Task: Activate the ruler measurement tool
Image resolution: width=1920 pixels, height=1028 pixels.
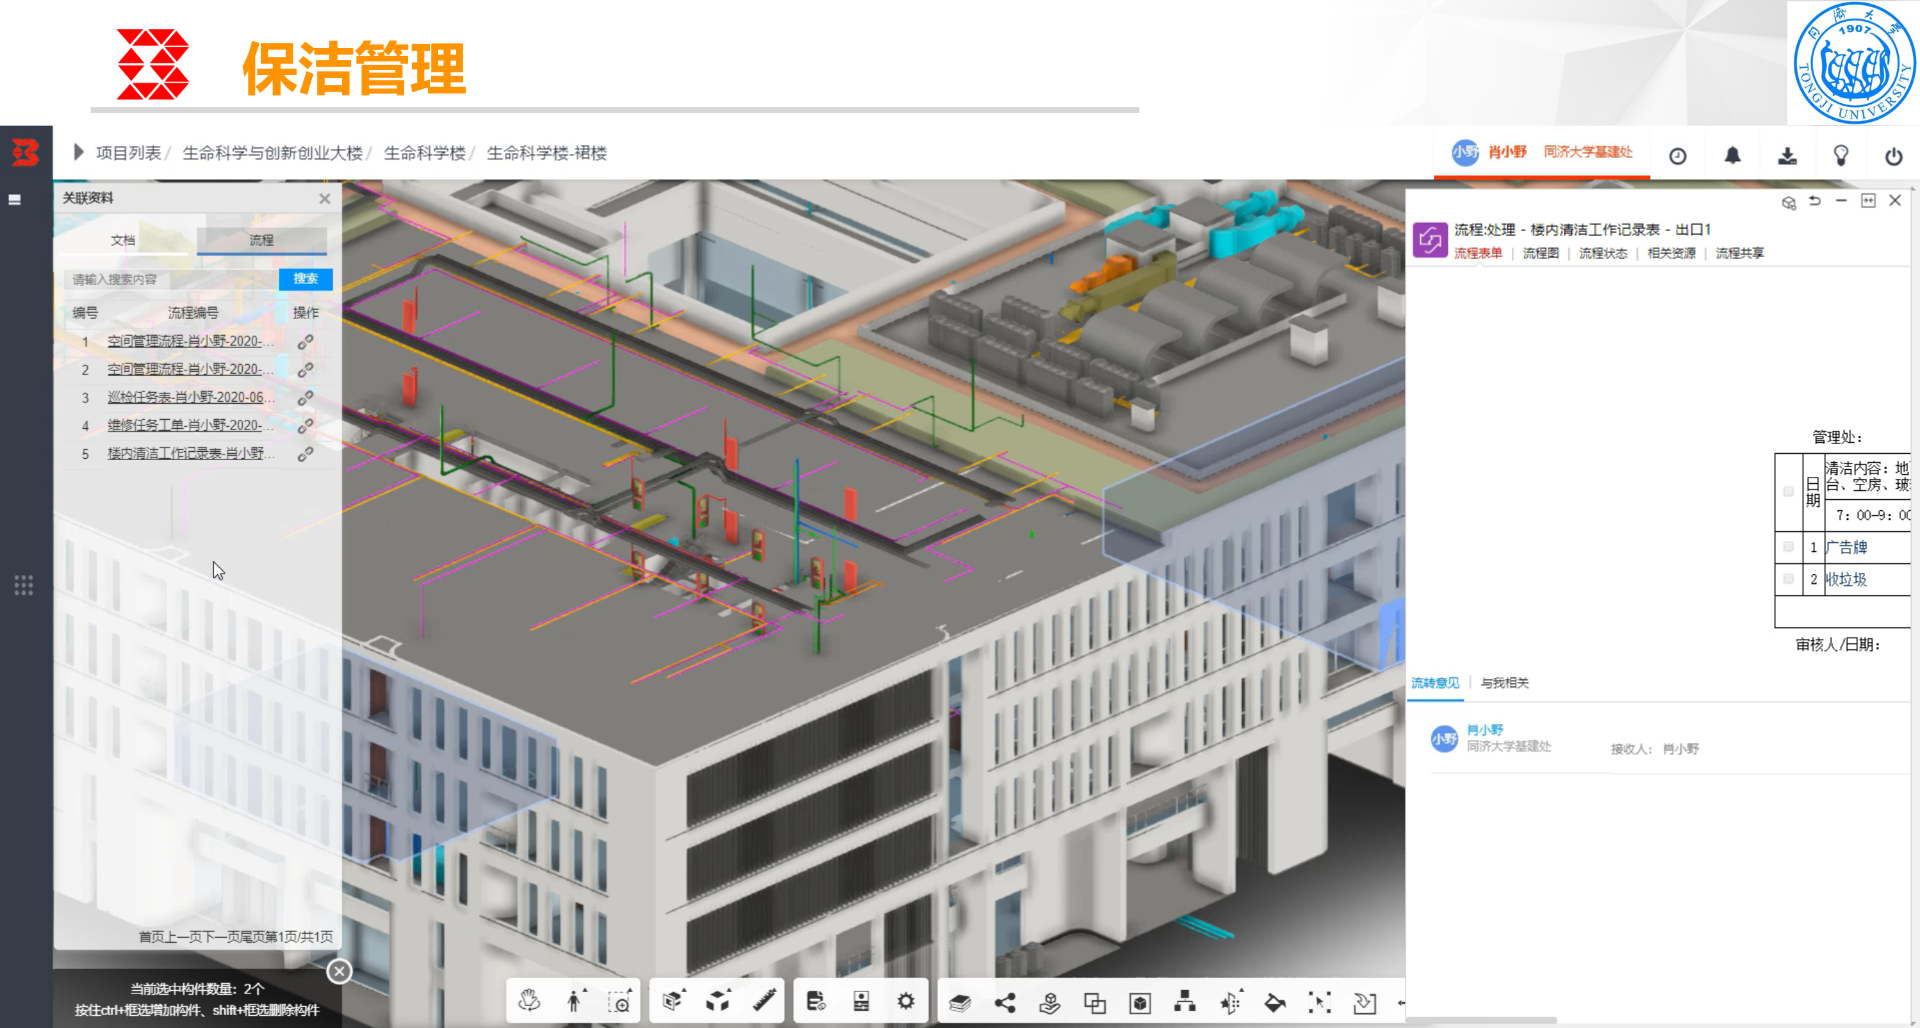Action: (764, 1001)
